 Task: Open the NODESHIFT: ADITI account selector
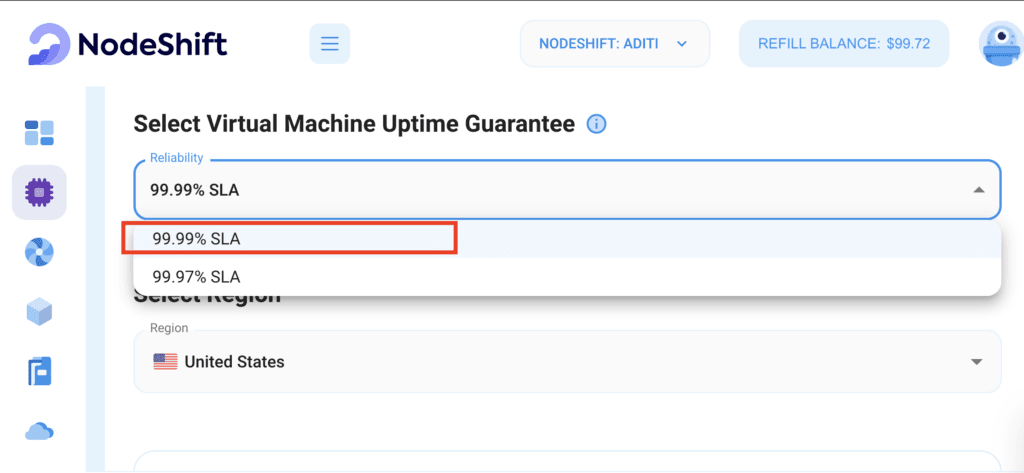click(615, 44)
